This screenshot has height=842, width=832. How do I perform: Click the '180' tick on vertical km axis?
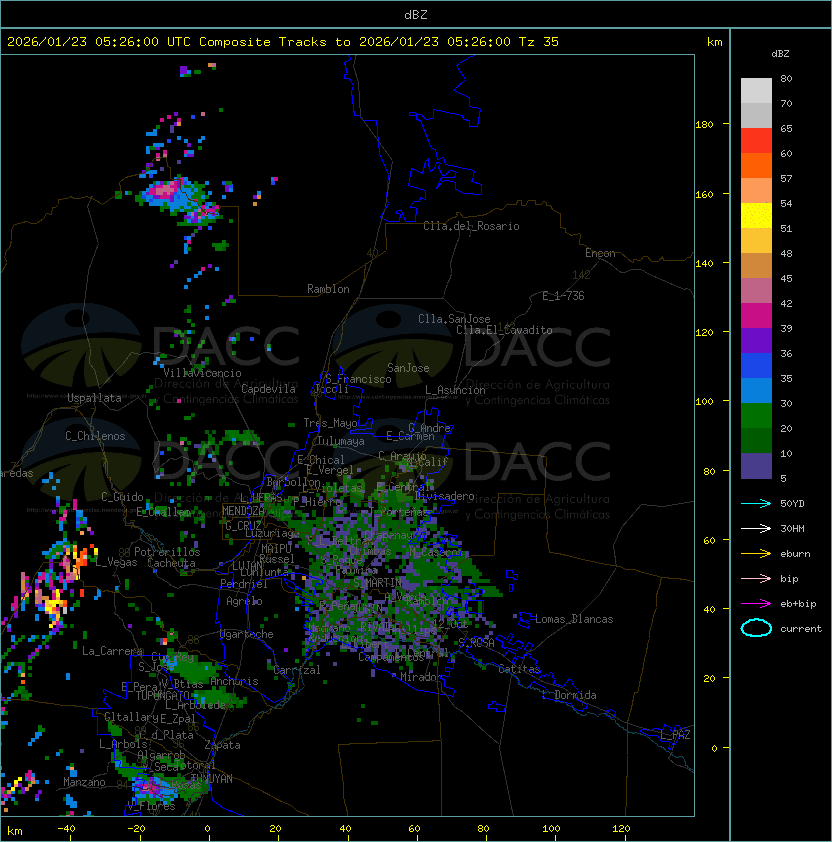click(x=704, y=125)
